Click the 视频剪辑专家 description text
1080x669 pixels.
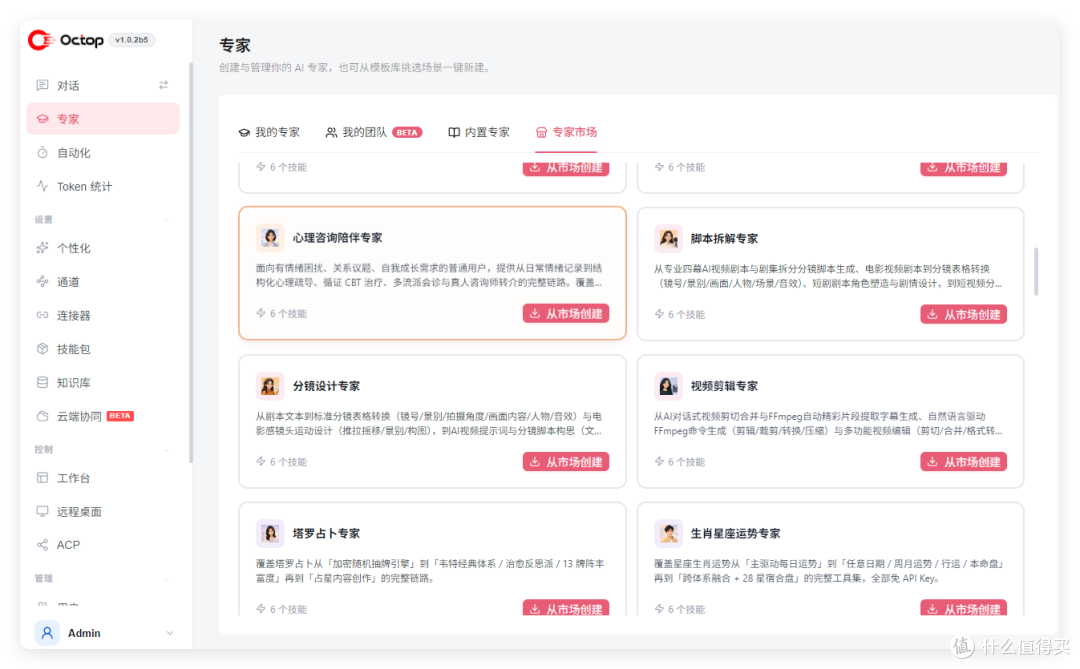point(828,423)
